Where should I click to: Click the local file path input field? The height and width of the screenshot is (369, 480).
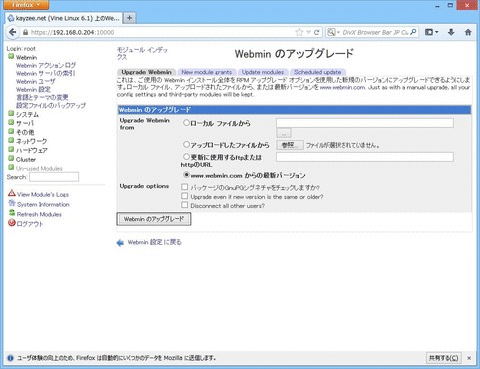[x=365, y=123]
